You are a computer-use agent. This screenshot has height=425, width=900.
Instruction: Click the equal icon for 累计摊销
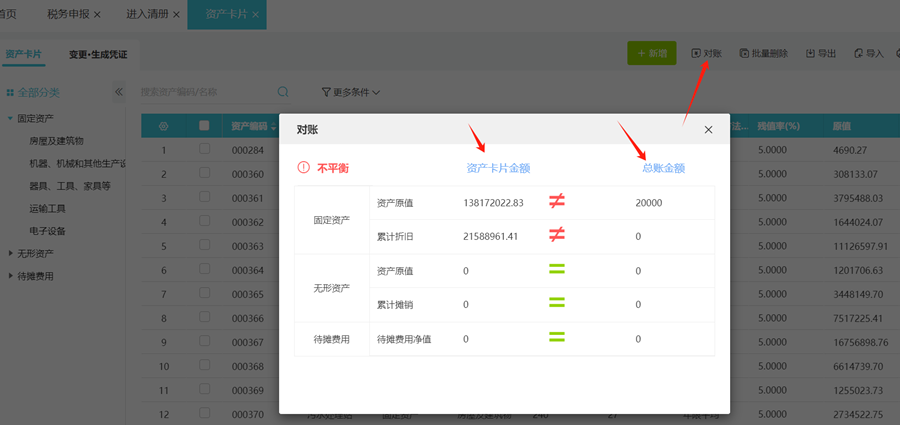(557, 303)
